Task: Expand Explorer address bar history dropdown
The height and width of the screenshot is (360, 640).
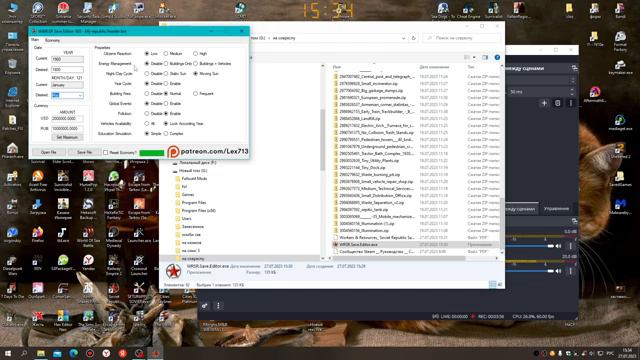Action: (x=403, y=38)
